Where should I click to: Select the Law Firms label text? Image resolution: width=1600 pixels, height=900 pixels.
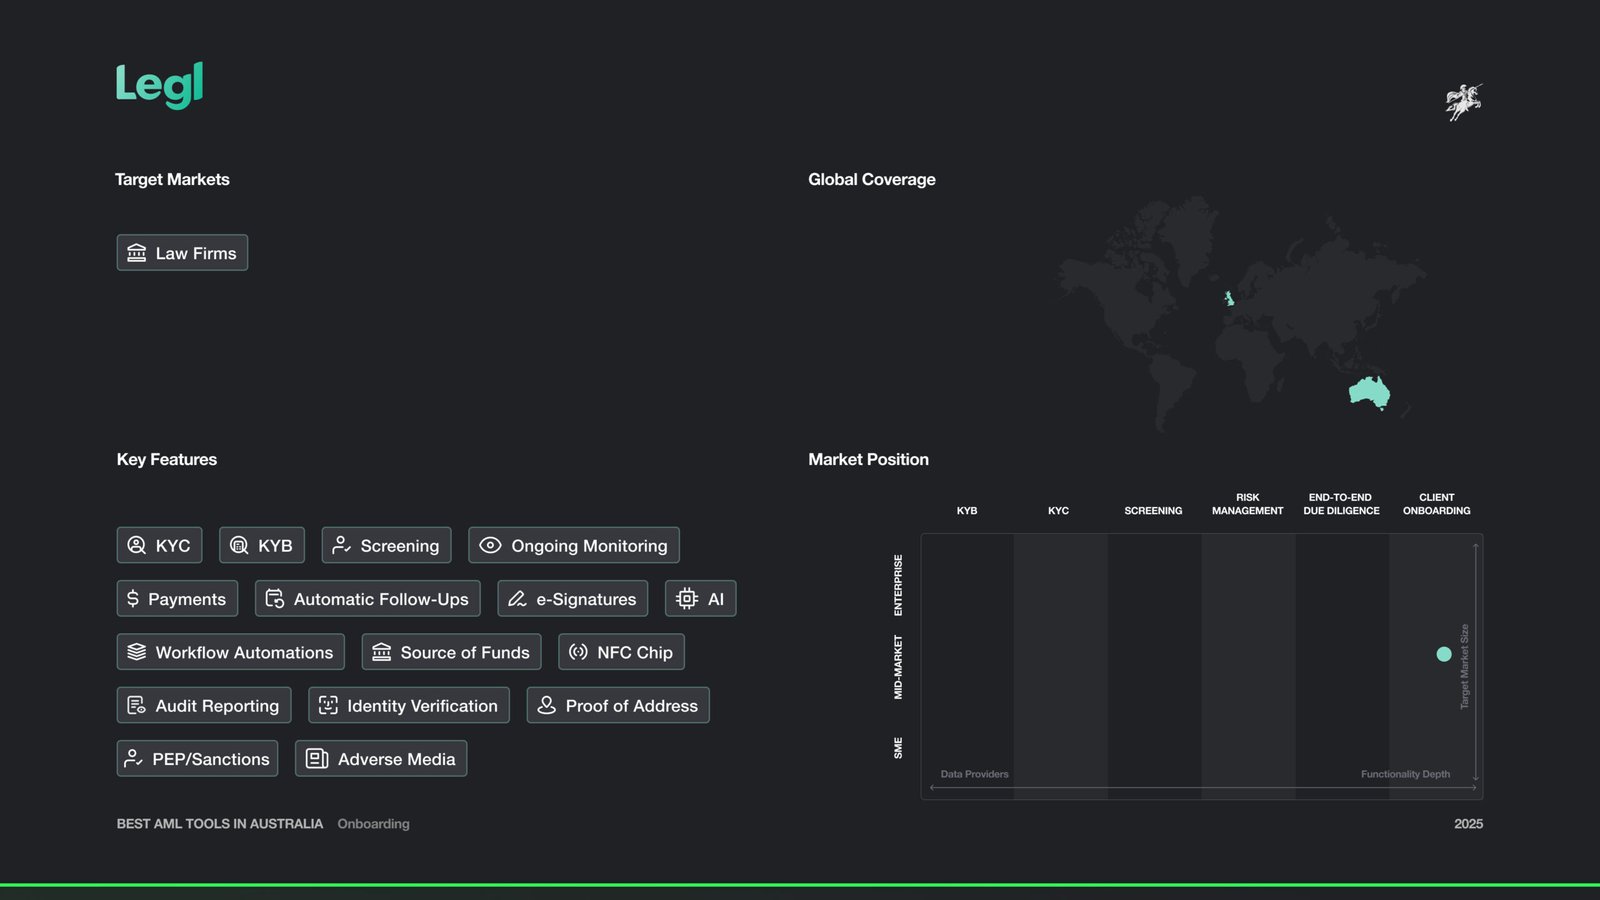click(196, 253)
